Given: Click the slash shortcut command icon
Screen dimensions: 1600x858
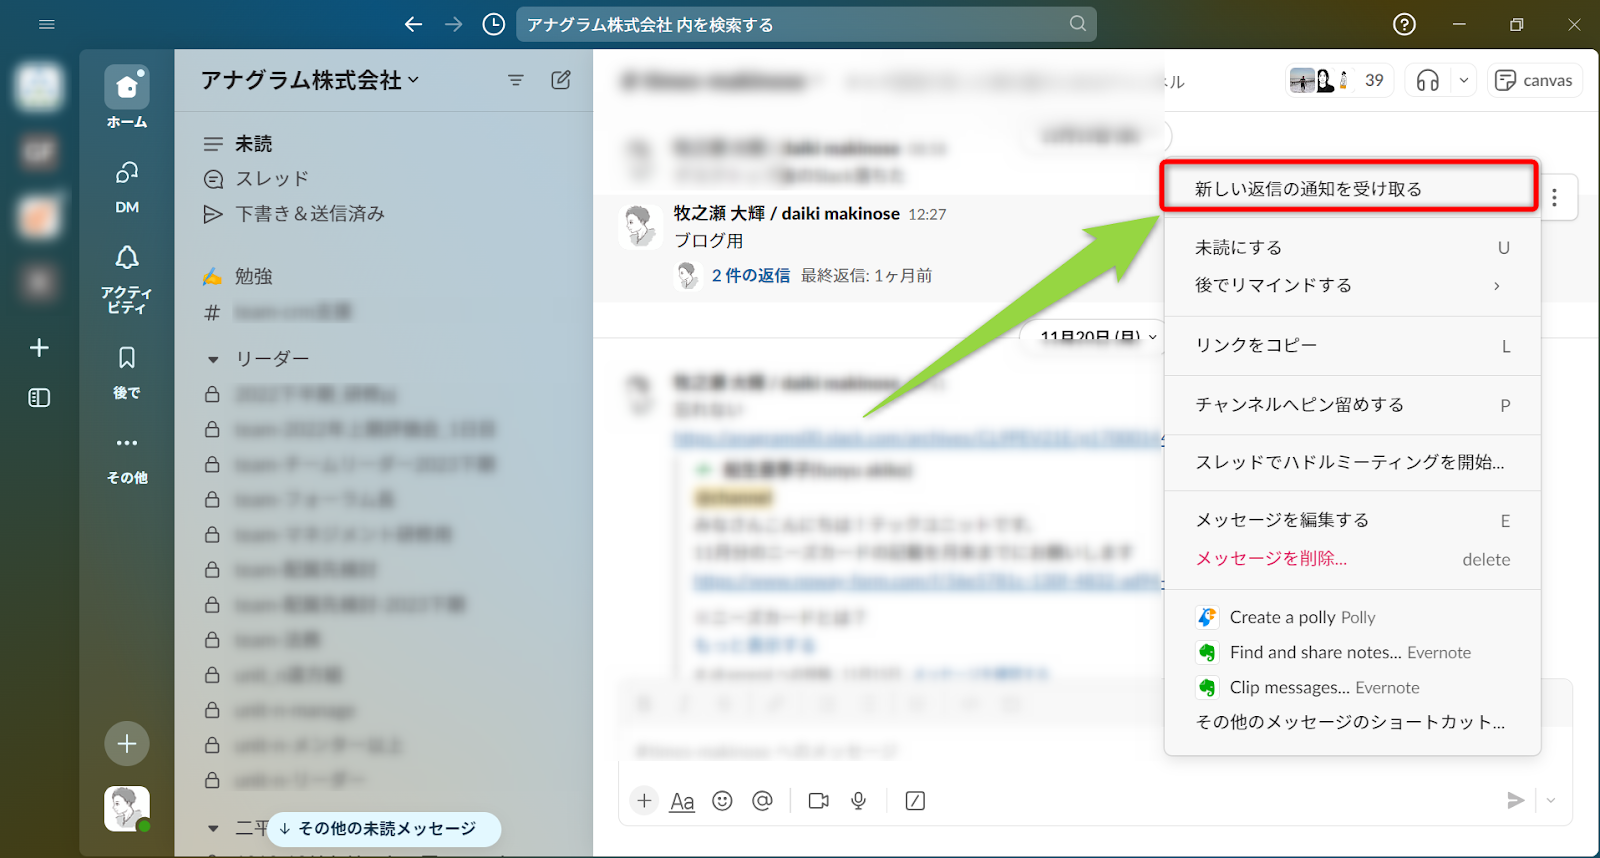Looking at the screenshot, I should (915, 801).
